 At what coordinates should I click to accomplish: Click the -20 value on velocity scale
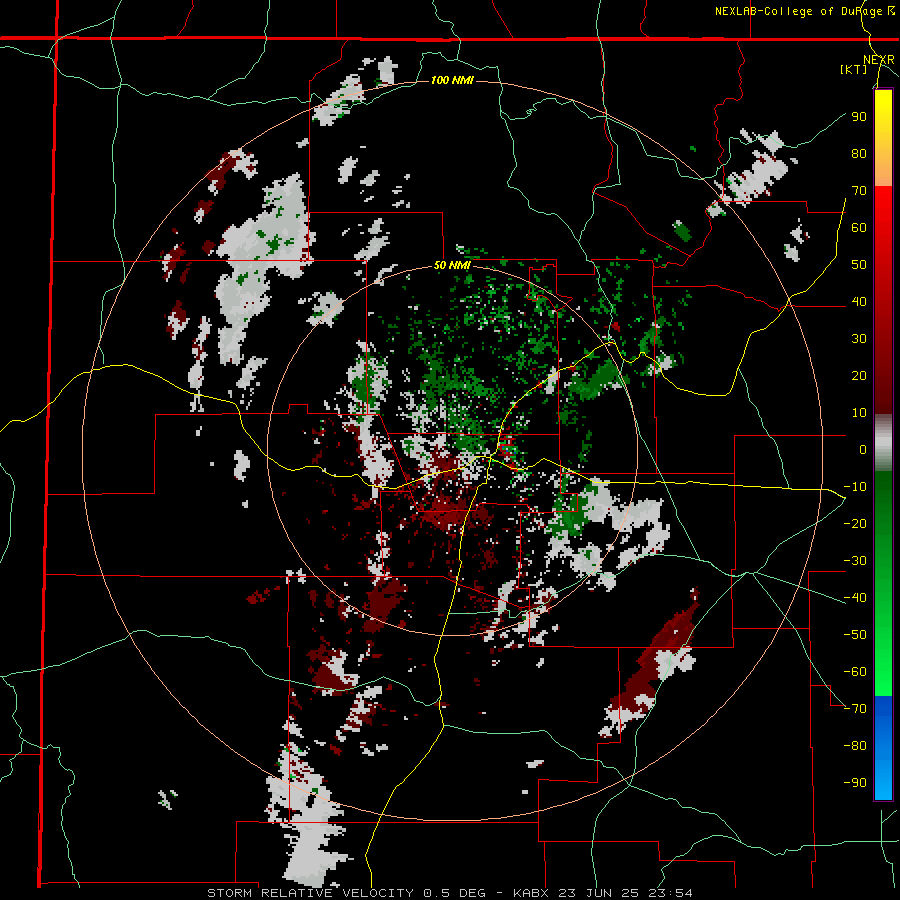tap(855, 523)
